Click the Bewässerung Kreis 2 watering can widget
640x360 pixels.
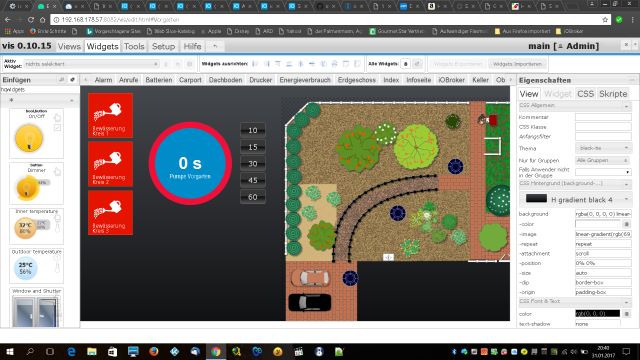[x=110, y=164]
